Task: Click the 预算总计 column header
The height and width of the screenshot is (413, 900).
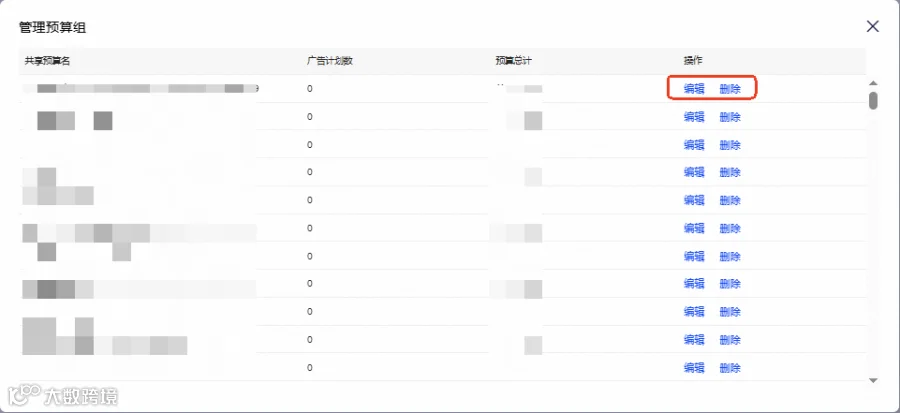Action: coord(514,61)
